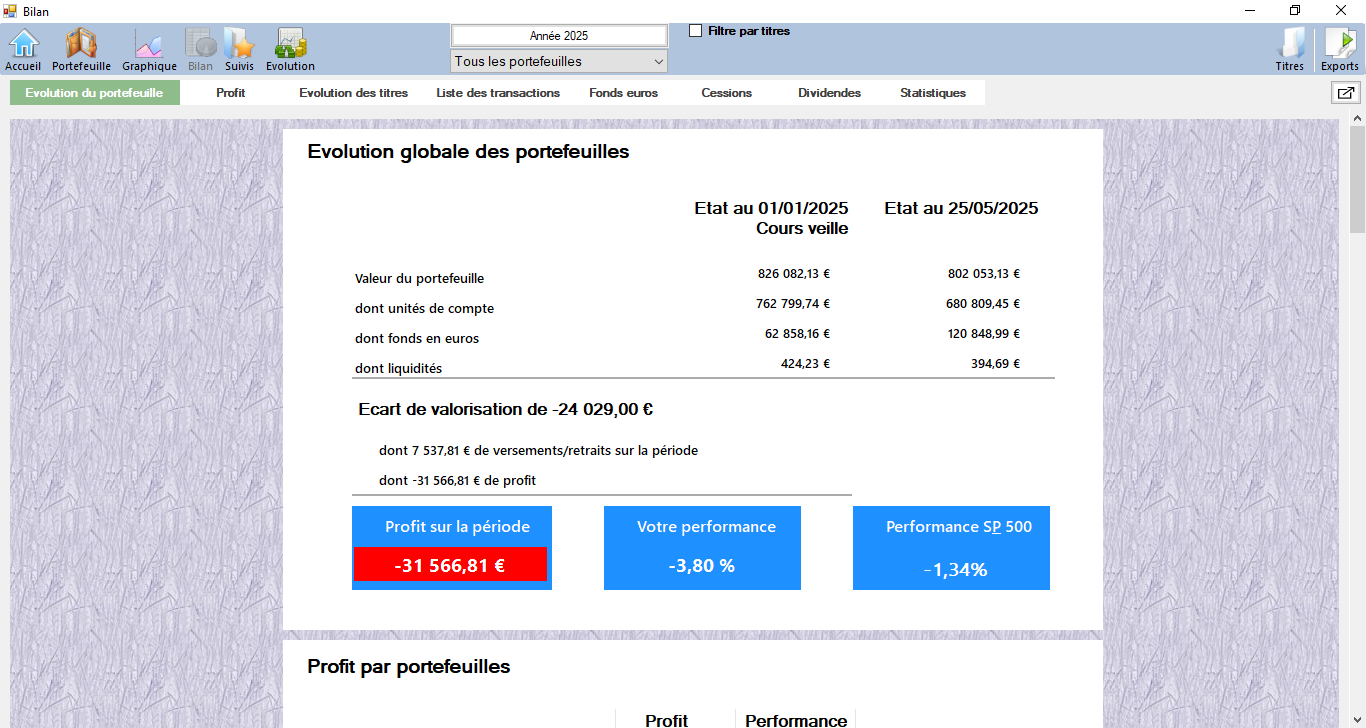Select the Liste des transactions tab

(x=498, y=93)
